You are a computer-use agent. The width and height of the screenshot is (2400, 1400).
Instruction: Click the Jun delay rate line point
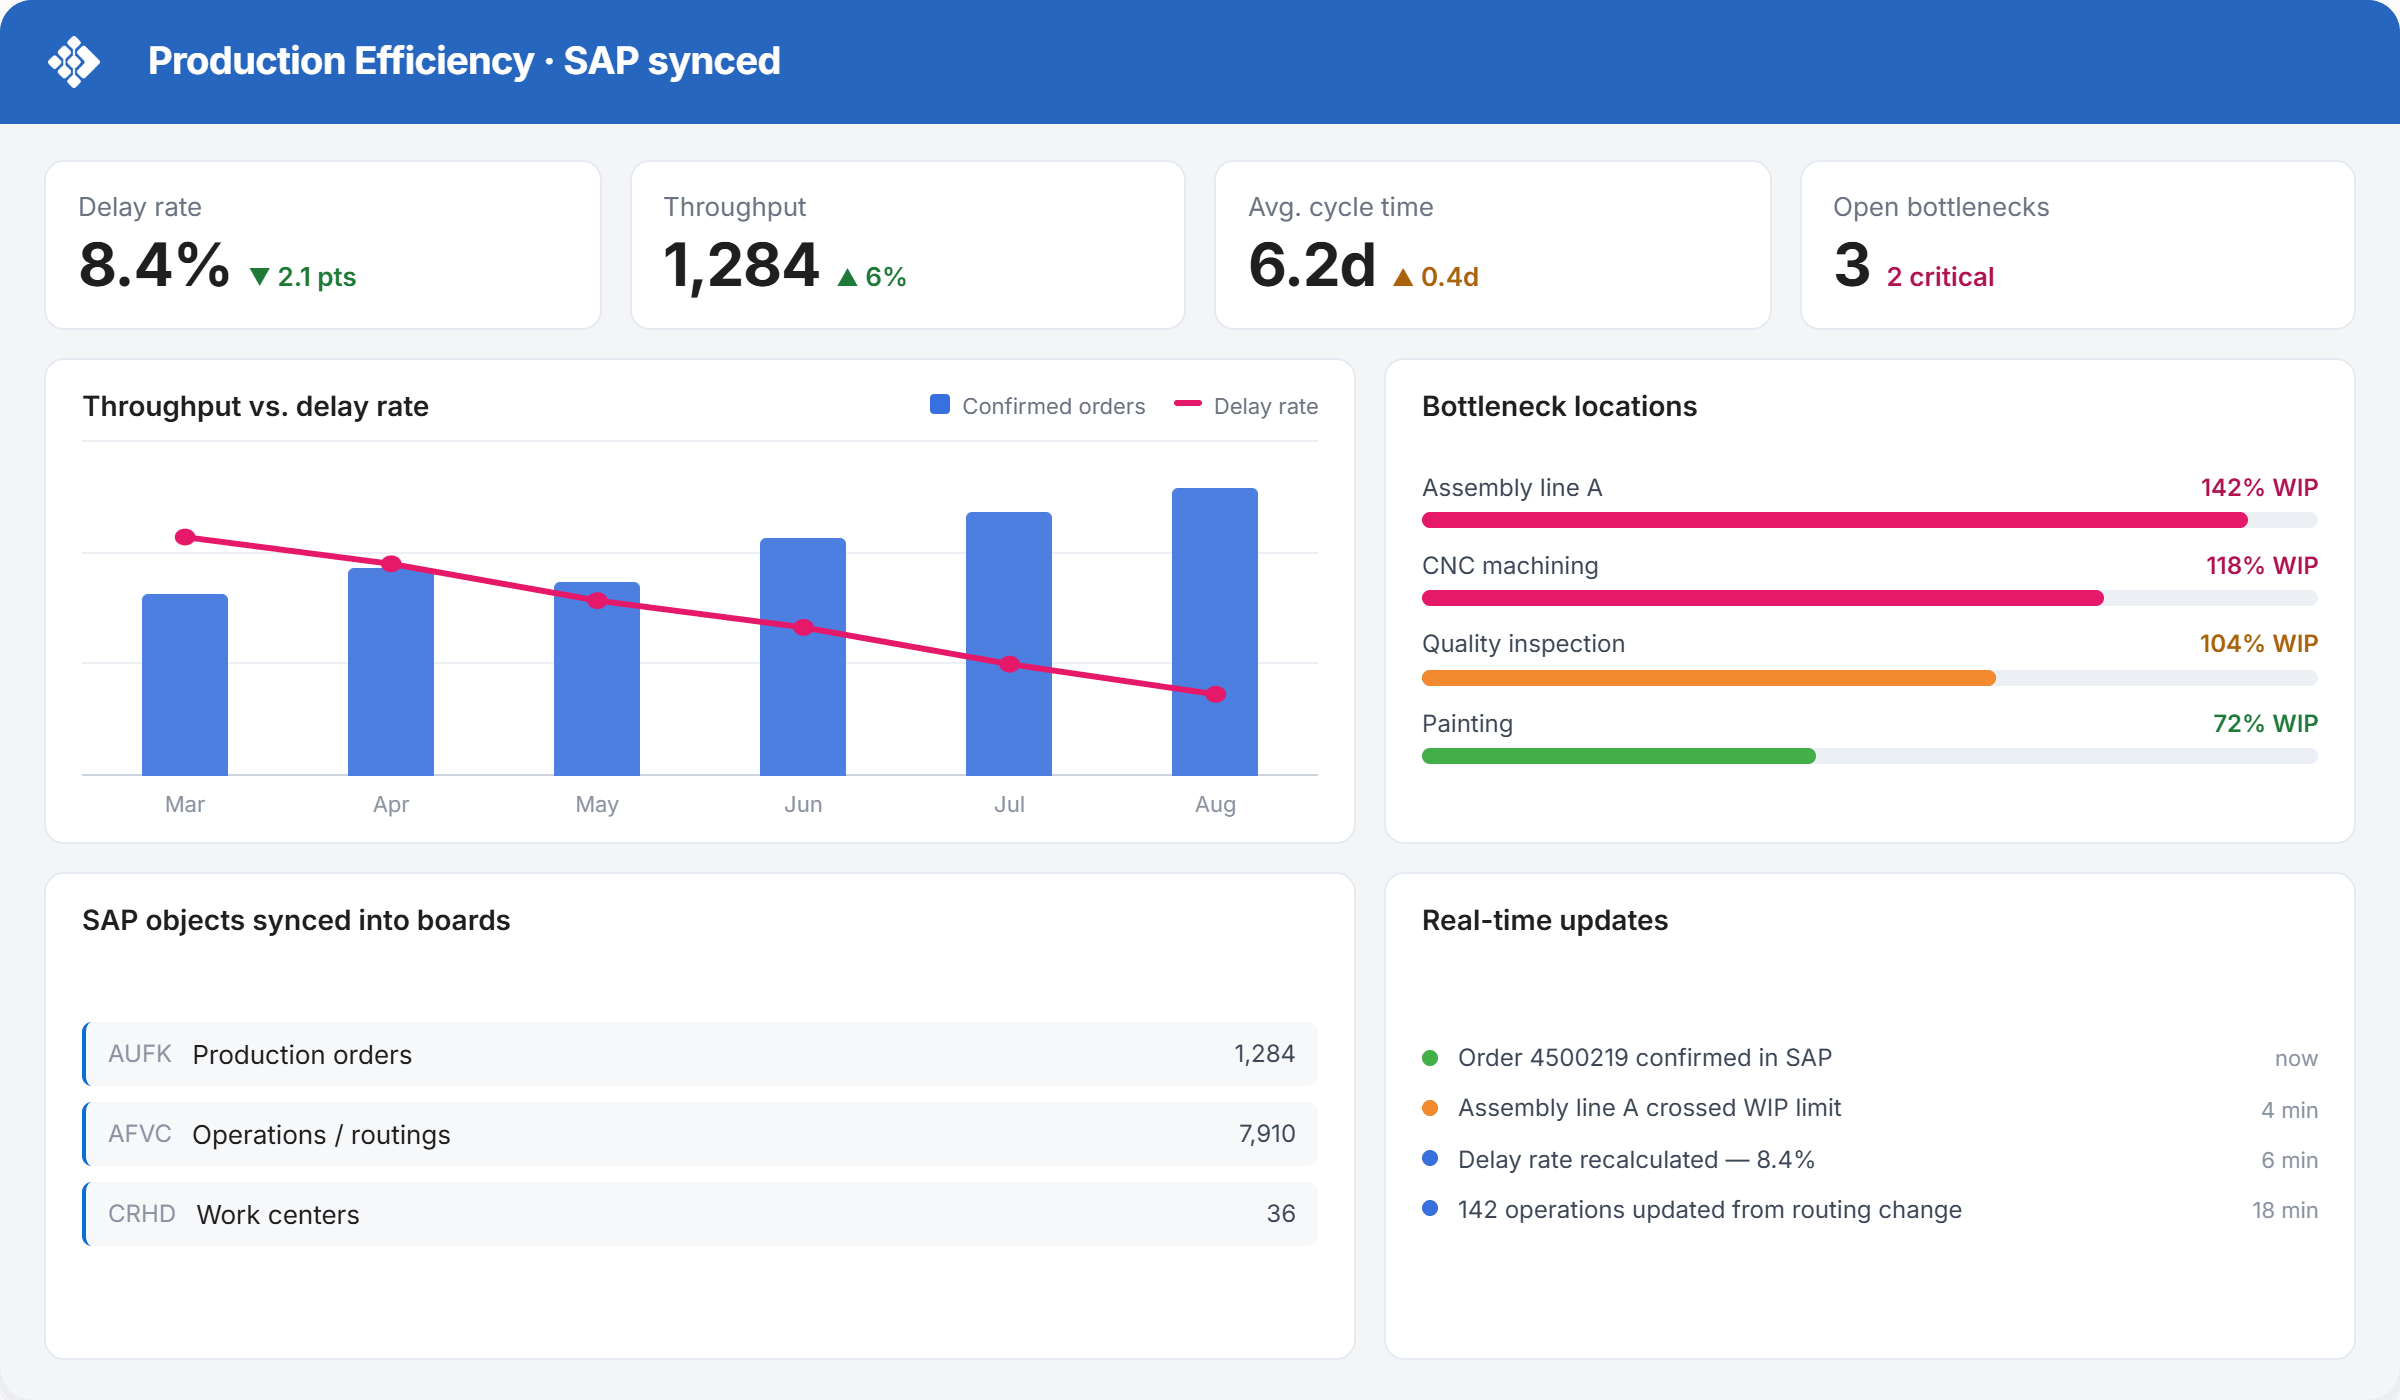(803, 628)
